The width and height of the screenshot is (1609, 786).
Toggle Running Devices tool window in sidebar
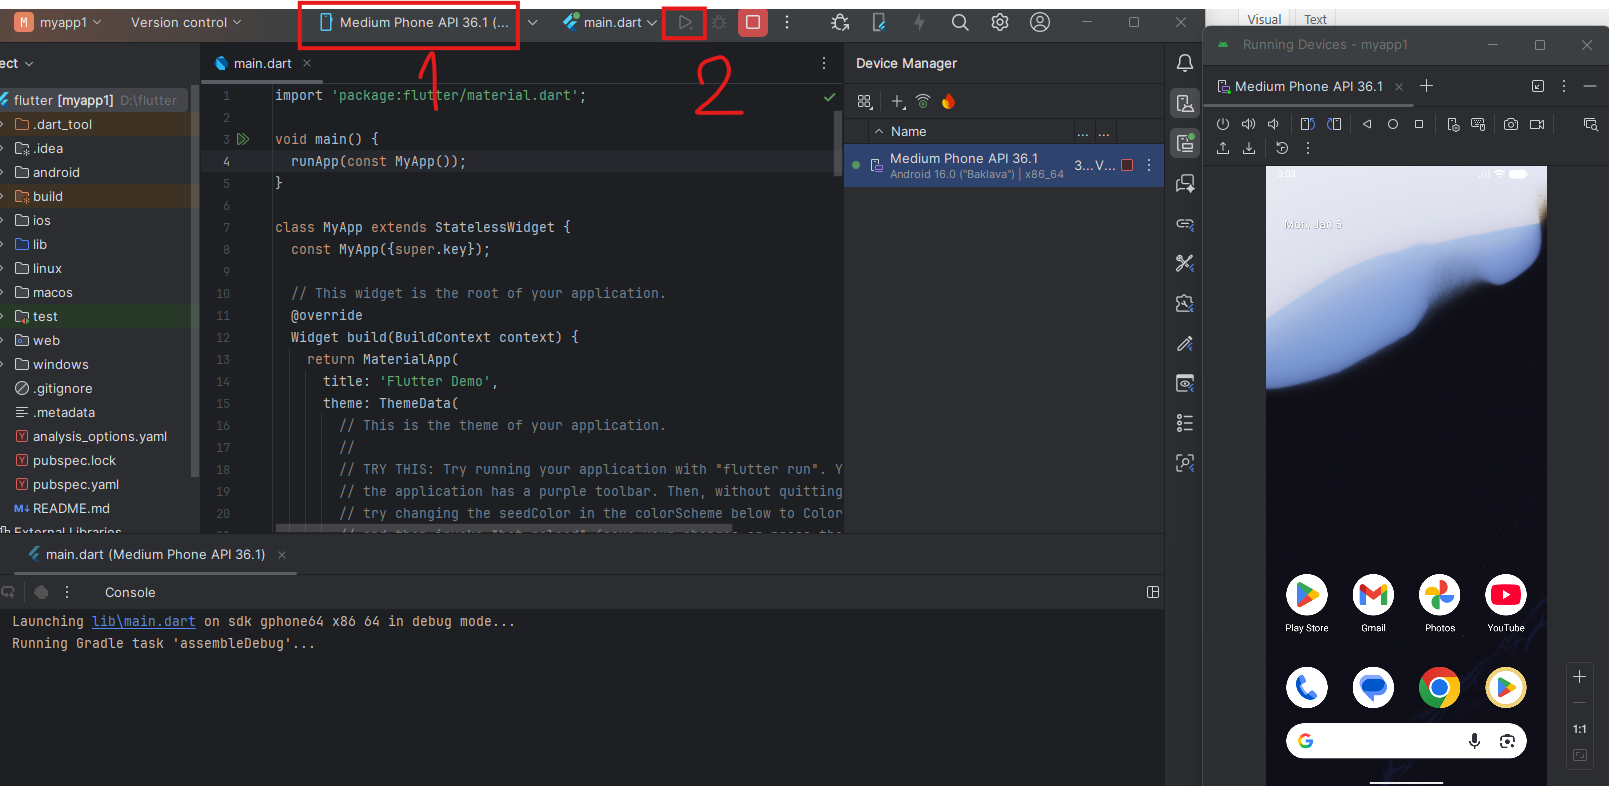1185,143
